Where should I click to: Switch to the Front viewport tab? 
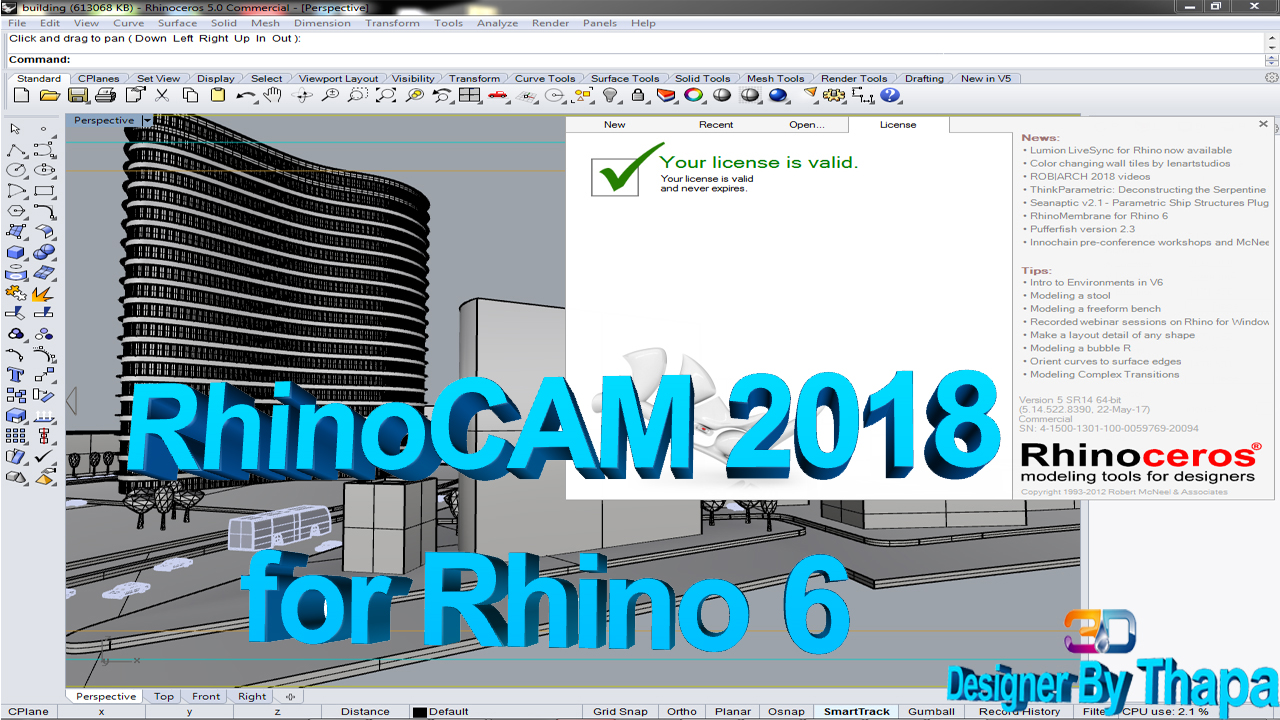click(206, 697)
